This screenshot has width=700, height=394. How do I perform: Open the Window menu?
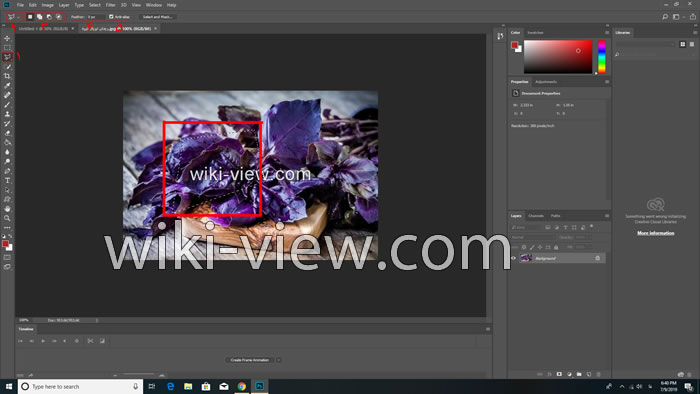click(x=154, y=5)
